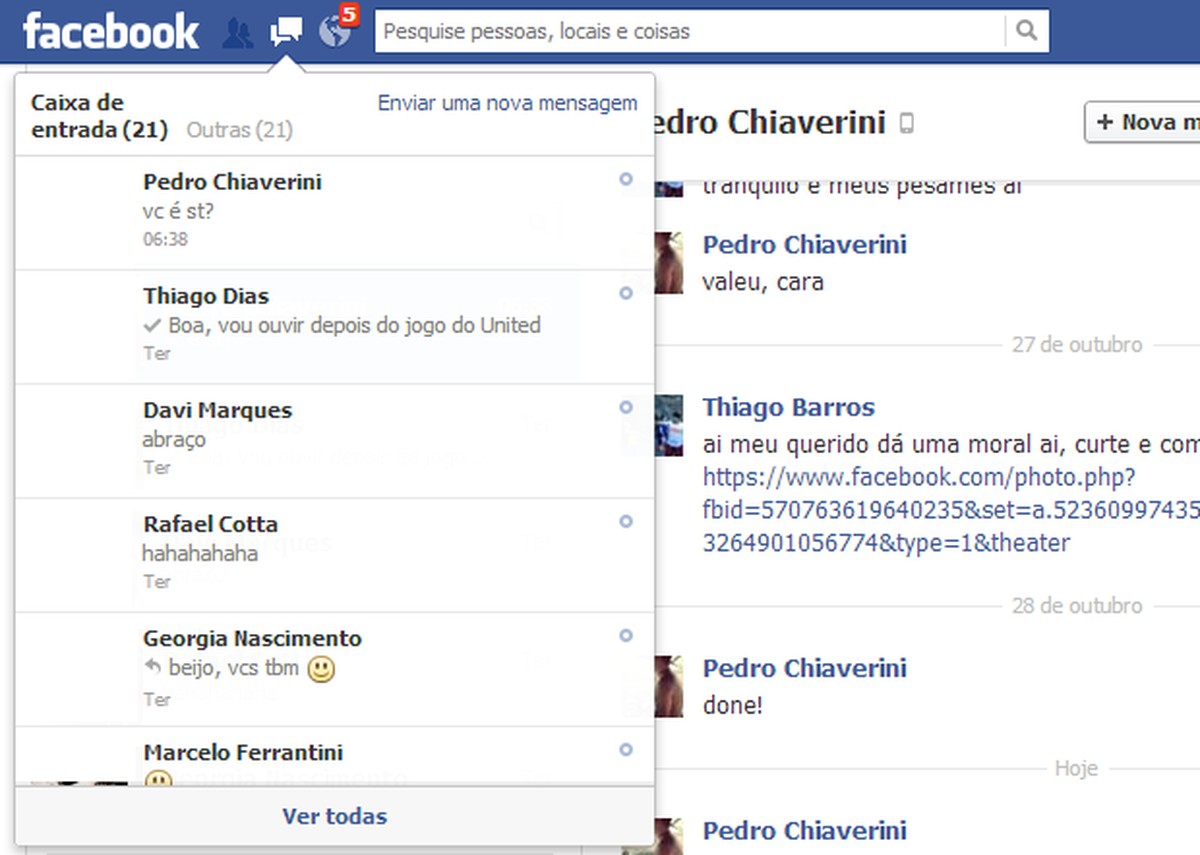
Task: Open the notifications globe with badge 5
Action: [x=333, y=31]
